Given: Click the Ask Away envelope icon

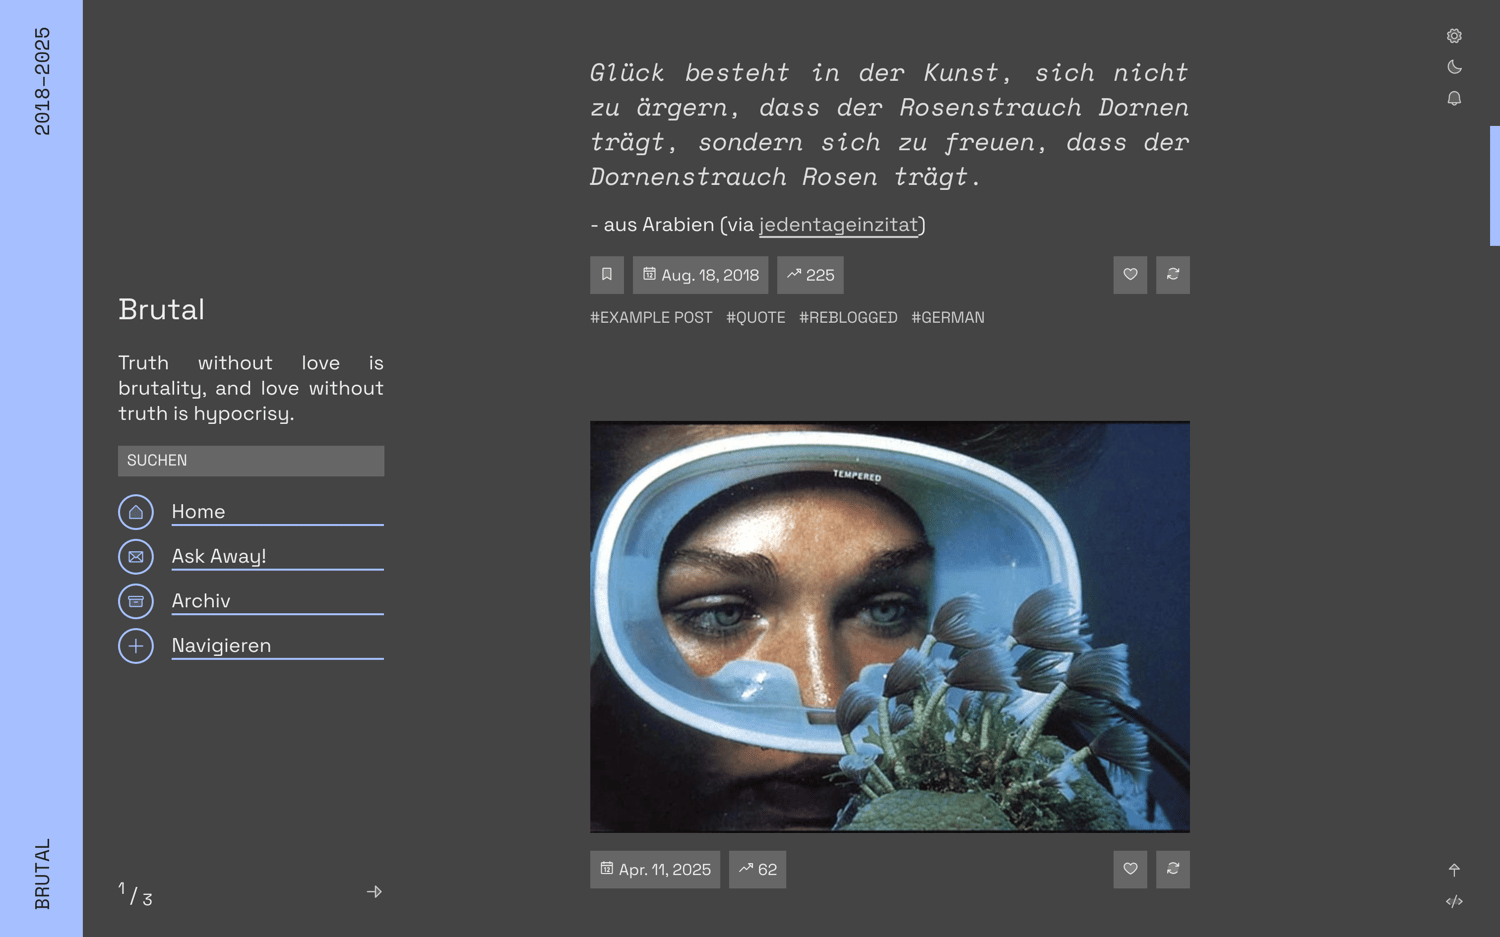Looking at the screenshot, I should tap(136, 557).
